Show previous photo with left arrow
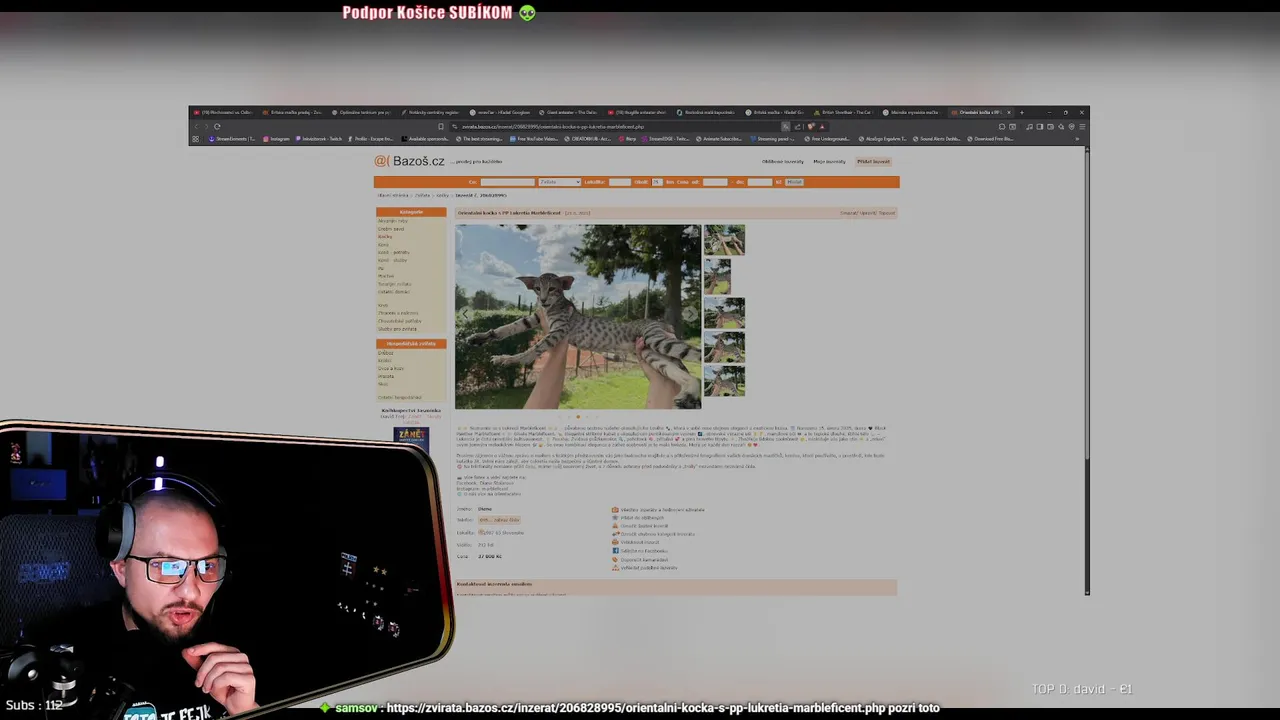Viewport: 1280px width, 720px height. (465, 314)
